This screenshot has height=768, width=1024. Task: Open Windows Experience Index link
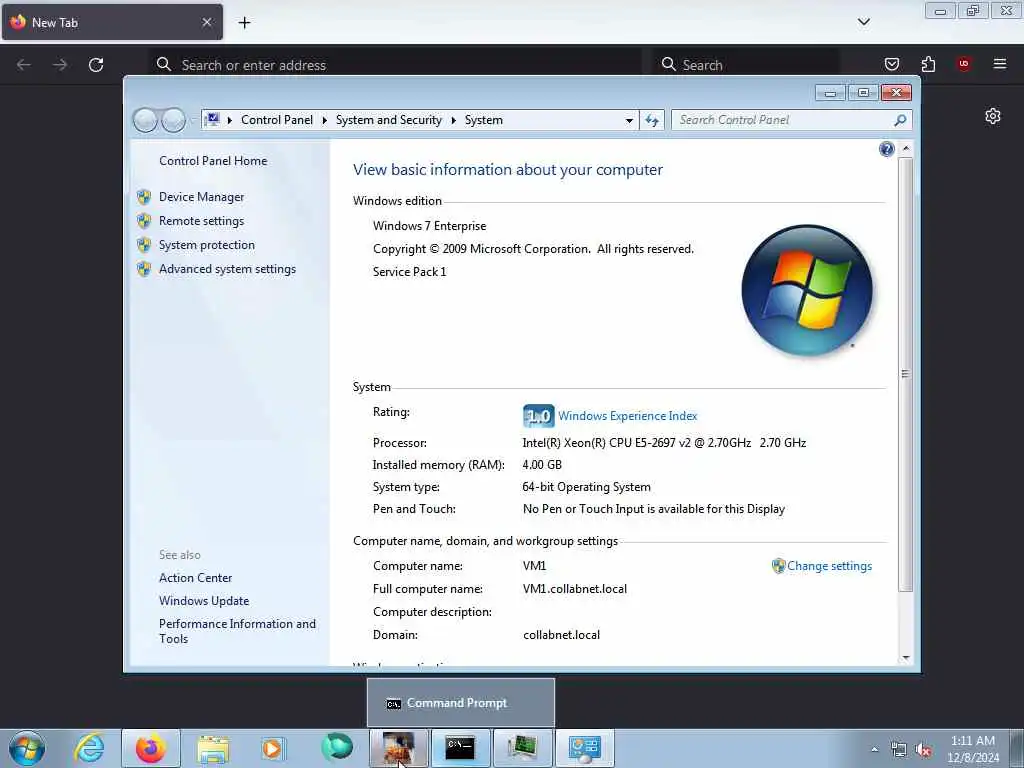(627, 416)
